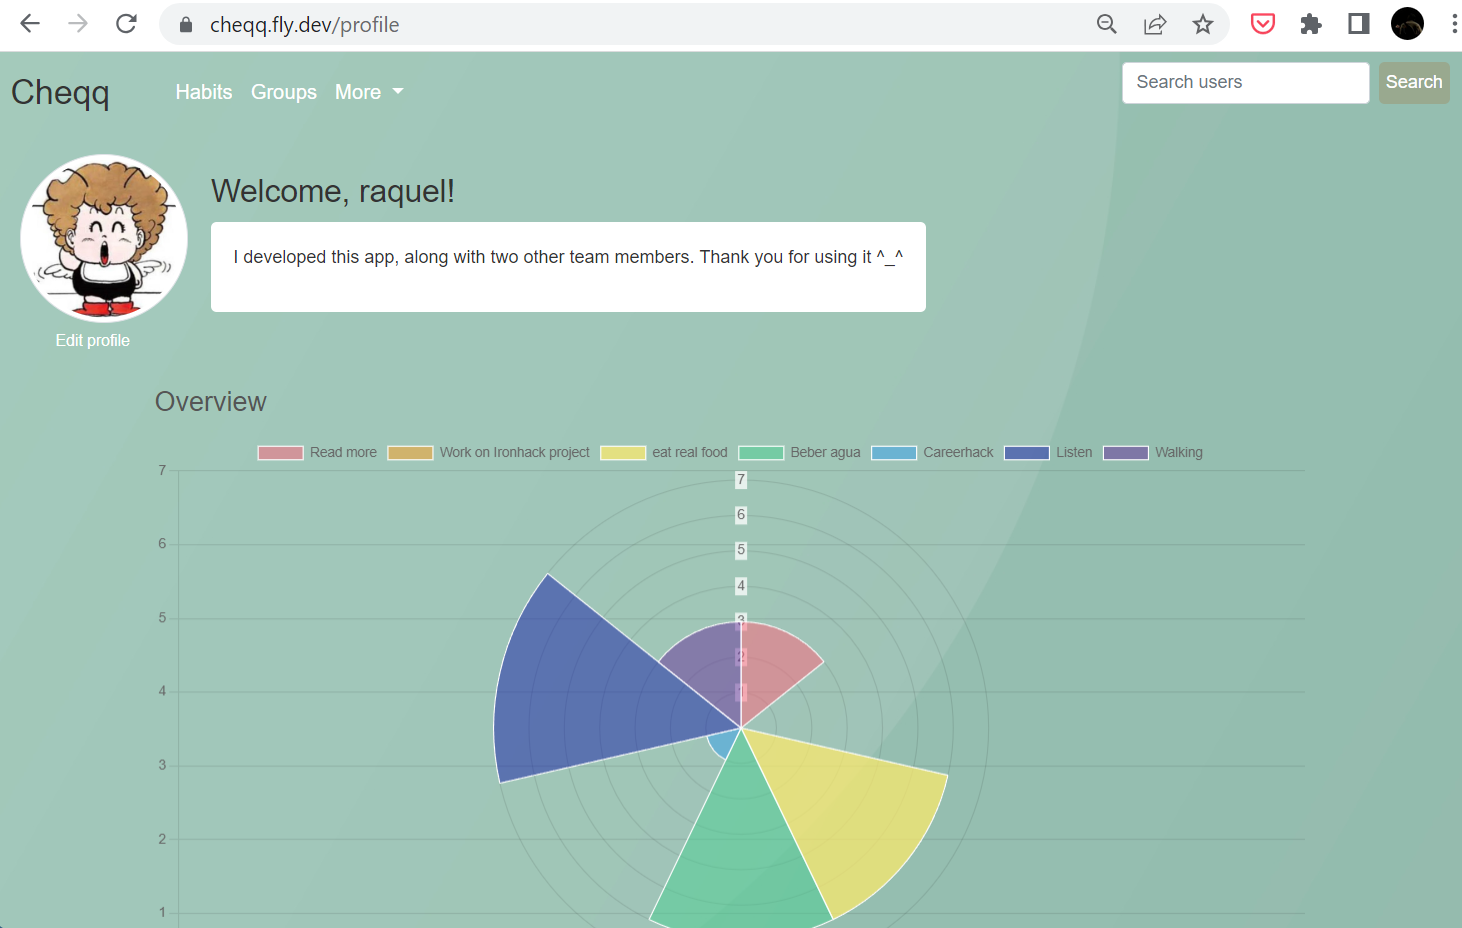Click the browser back arrow
The width and height of the screenshot is (1462, 928).
(x=30, y=23)
